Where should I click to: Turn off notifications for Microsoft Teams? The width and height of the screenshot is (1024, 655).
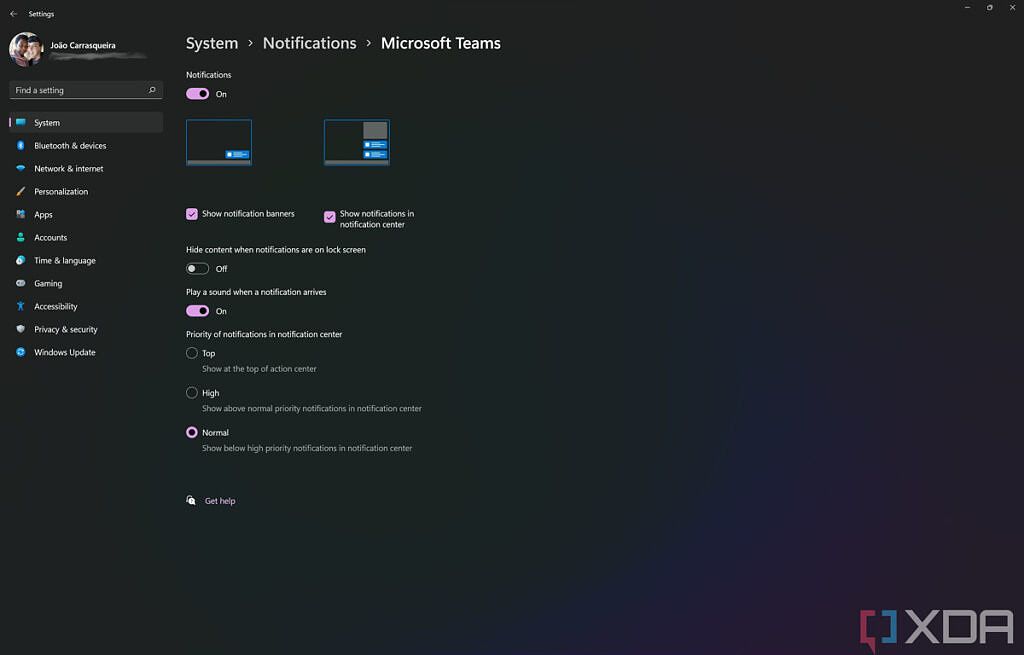pyautogui.click(x=196, y=93)
